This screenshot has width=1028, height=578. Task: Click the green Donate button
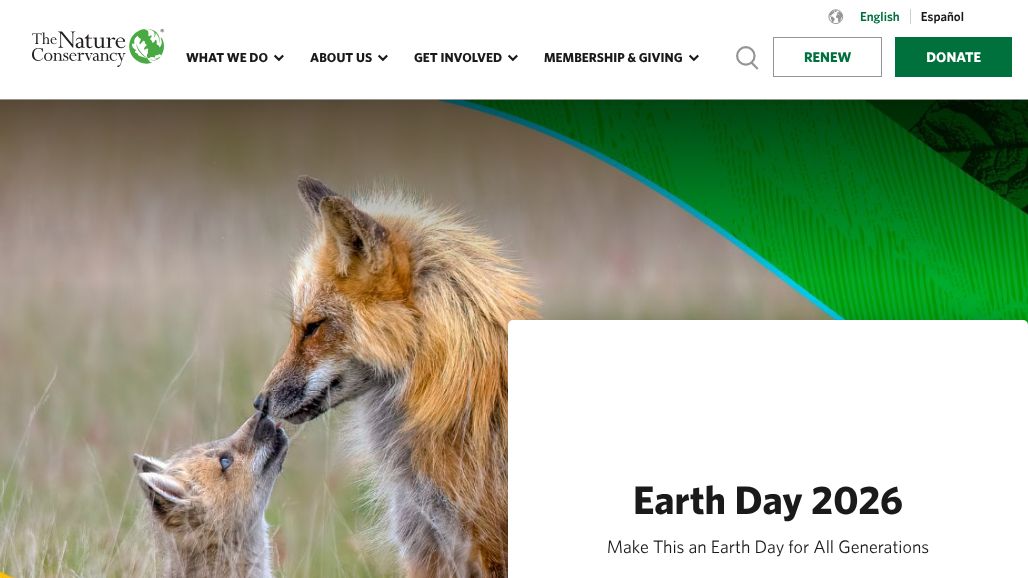click(x=953, y=57)
